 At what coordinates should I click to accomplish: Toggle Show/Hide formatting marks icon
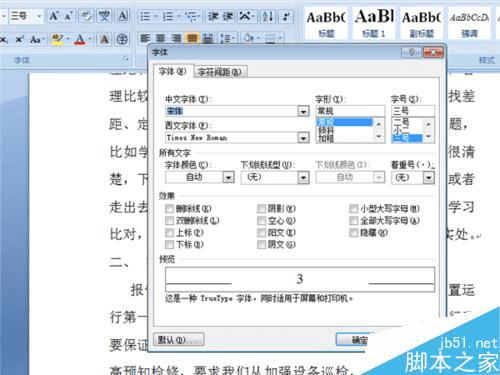click(x=286, y=16)
